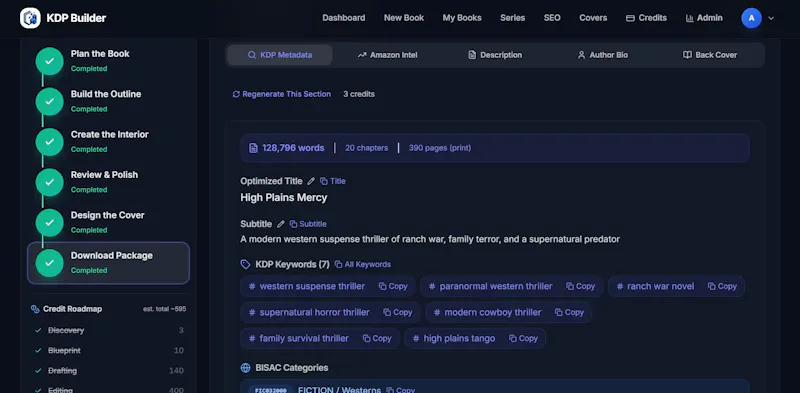Copy the supernatural horror thriller keyword
Image resolution: width=800 pixels, height=393 pixels.
pos(397,312)
